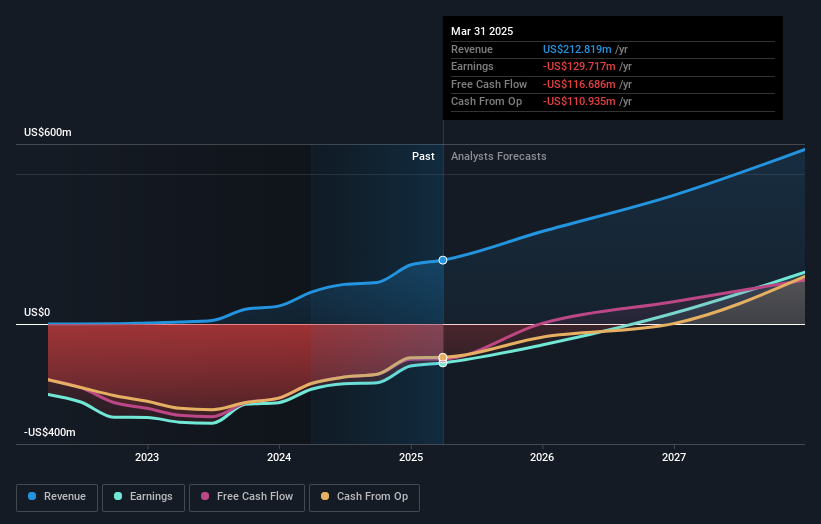Click the Analysts Forecasts label
Image resolution: width=821 pixels, height=524 pixels.
pyautogui.click(x=498, y=157)
